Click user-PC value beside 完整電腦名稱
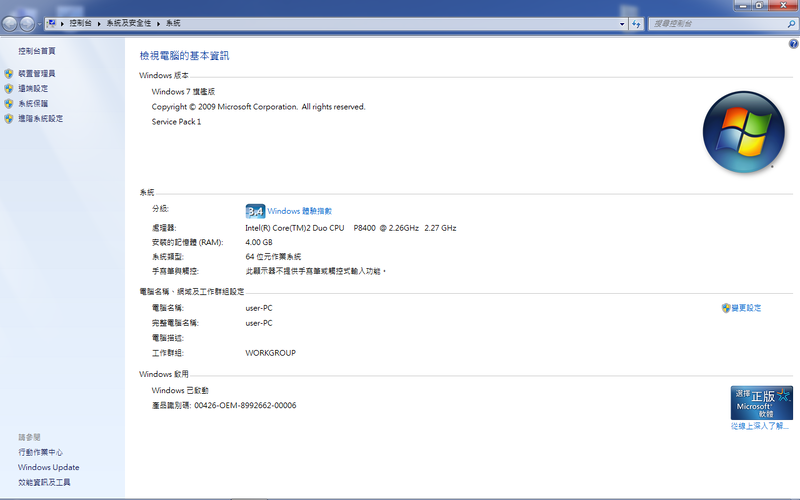The image size is (800, 500). click(259, 323)
